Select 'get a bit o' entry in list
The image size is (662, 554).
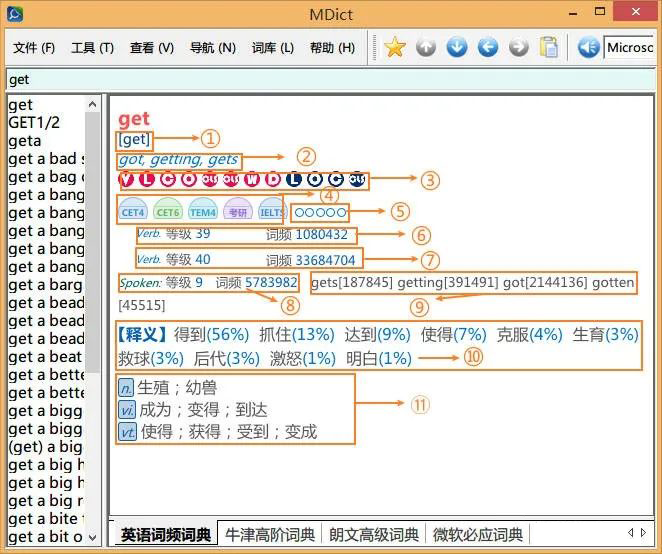(x=46, y=537)
